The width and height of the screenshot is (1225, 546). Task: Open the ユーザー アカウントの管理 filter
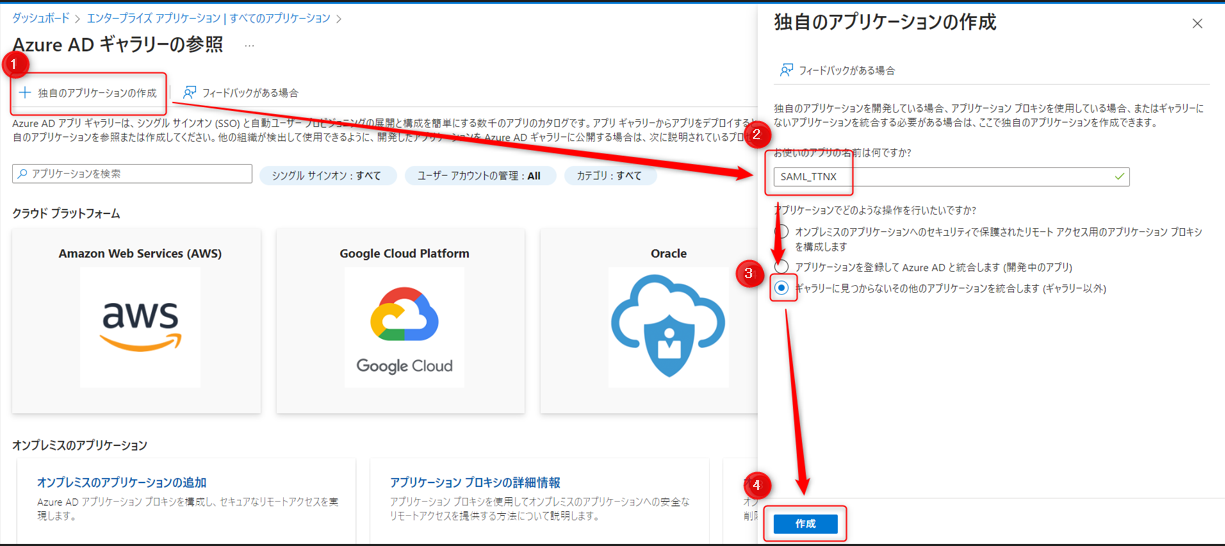(479, 176)
